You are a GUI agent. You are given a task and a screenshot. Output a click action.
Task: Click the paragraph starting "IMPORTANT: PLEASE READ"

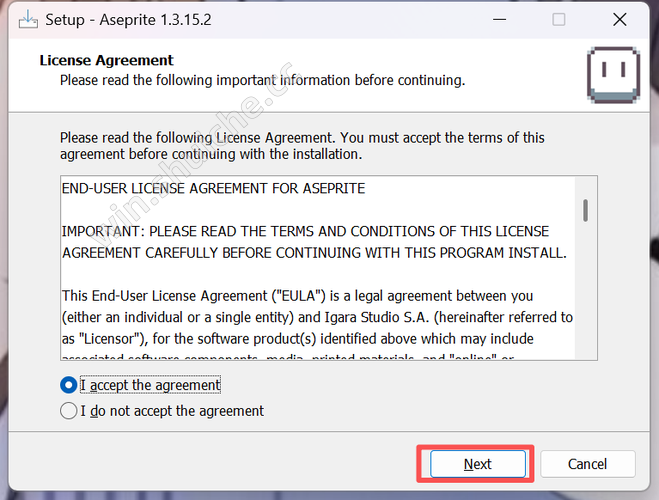[314, 242]
